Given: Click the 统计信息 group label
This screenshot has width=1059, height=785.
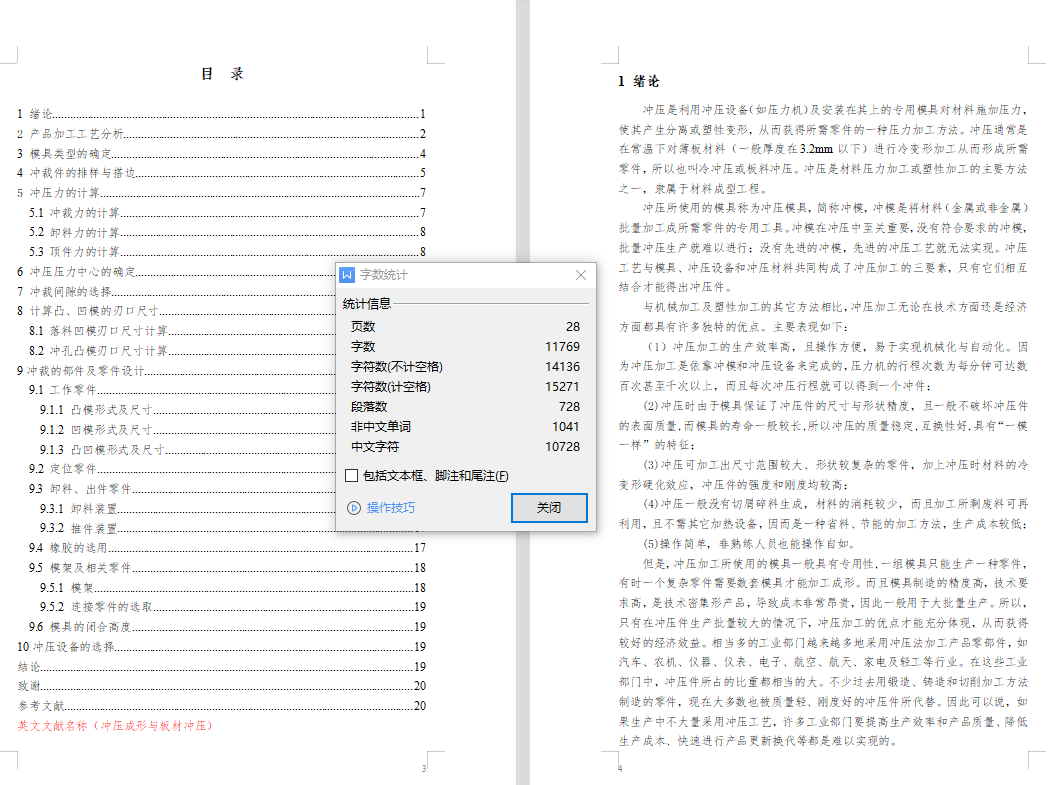Looking at the screenshot, I should [367, 304].
